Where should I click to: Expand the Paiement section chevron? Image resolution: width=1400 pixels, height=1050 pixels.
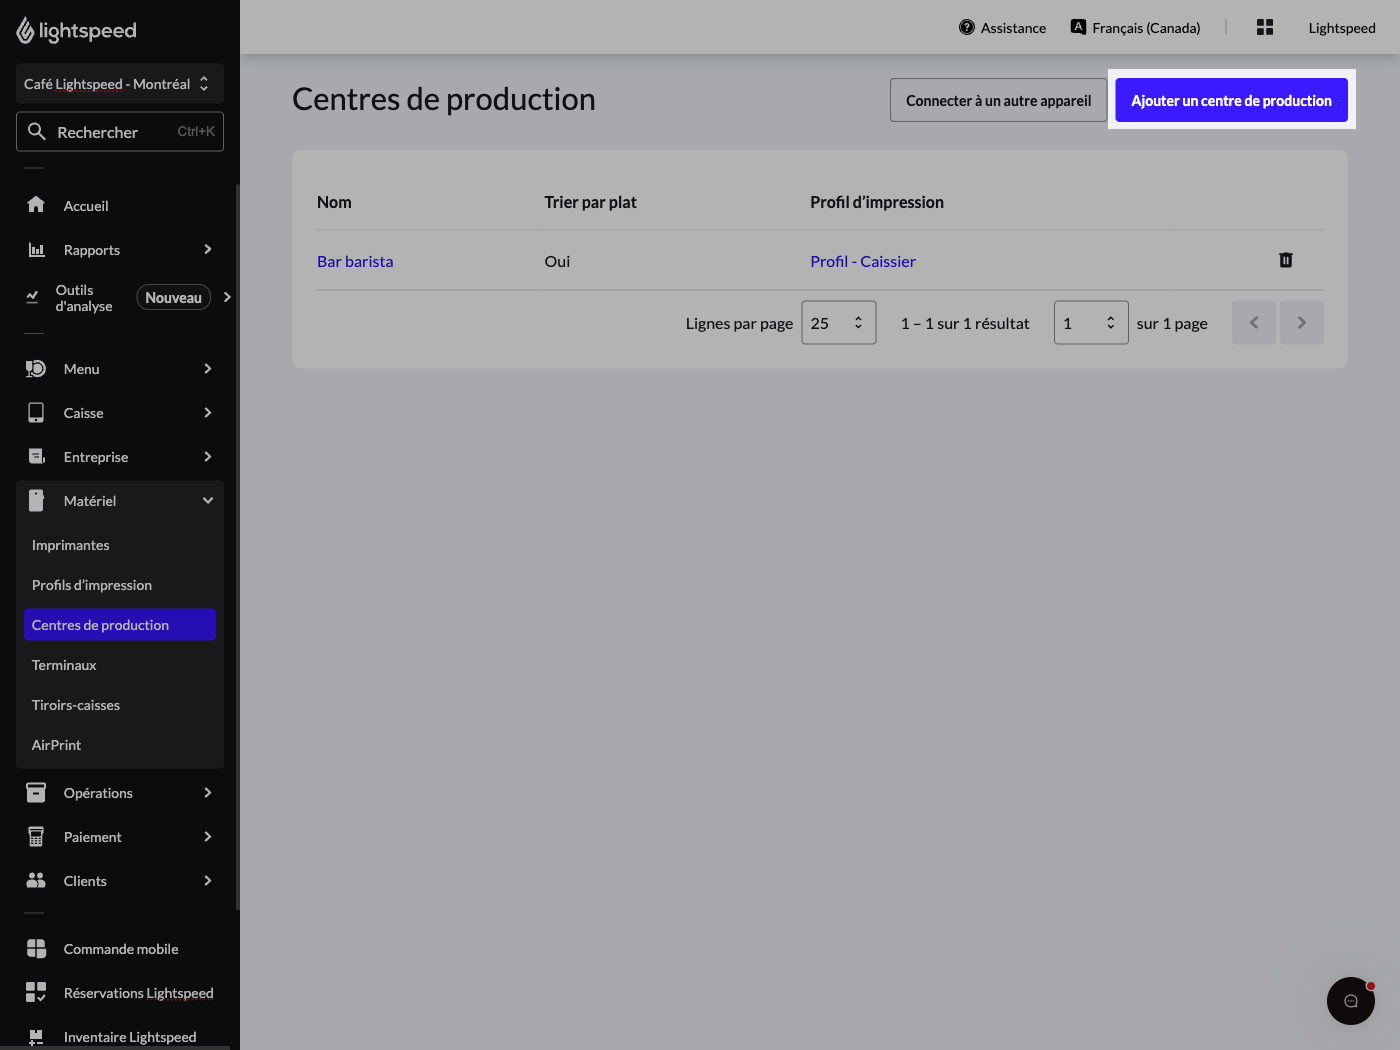coord(208,837)
